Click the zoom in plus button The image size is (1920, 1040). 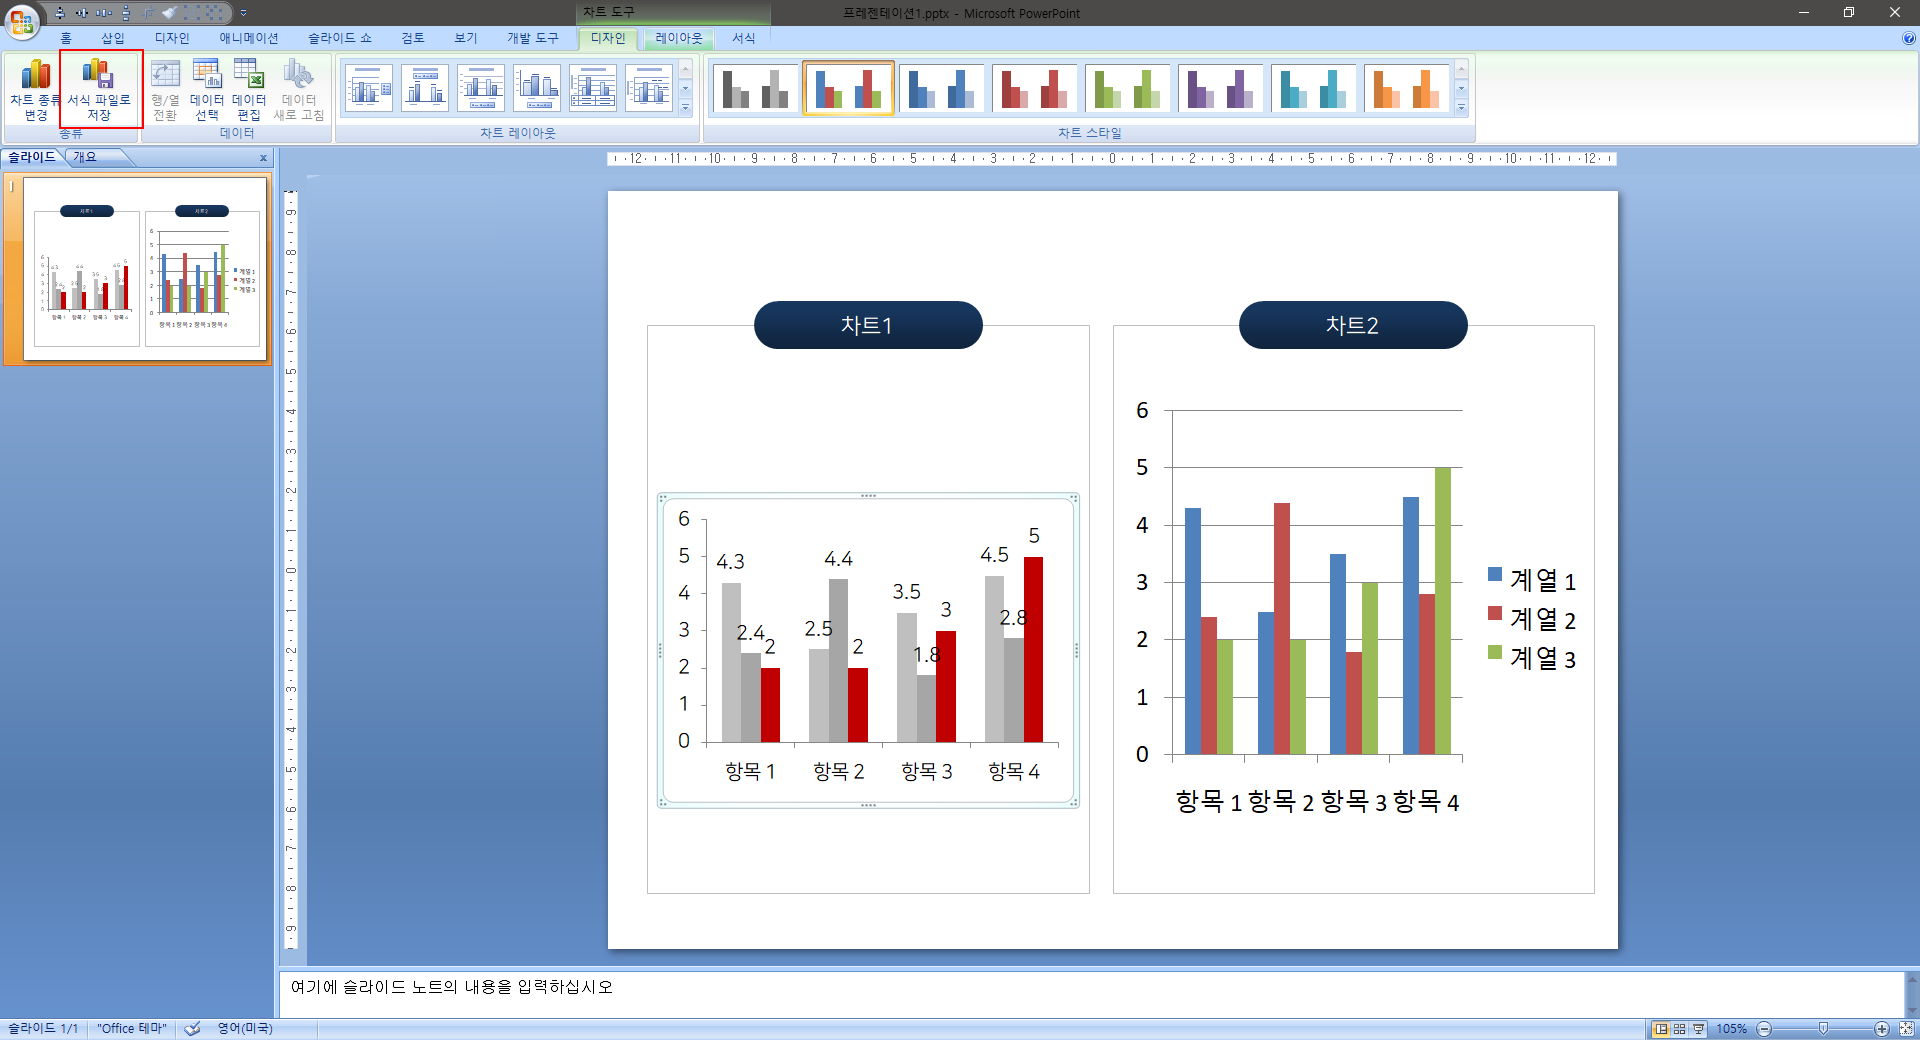click(x=1882, y=1029)
